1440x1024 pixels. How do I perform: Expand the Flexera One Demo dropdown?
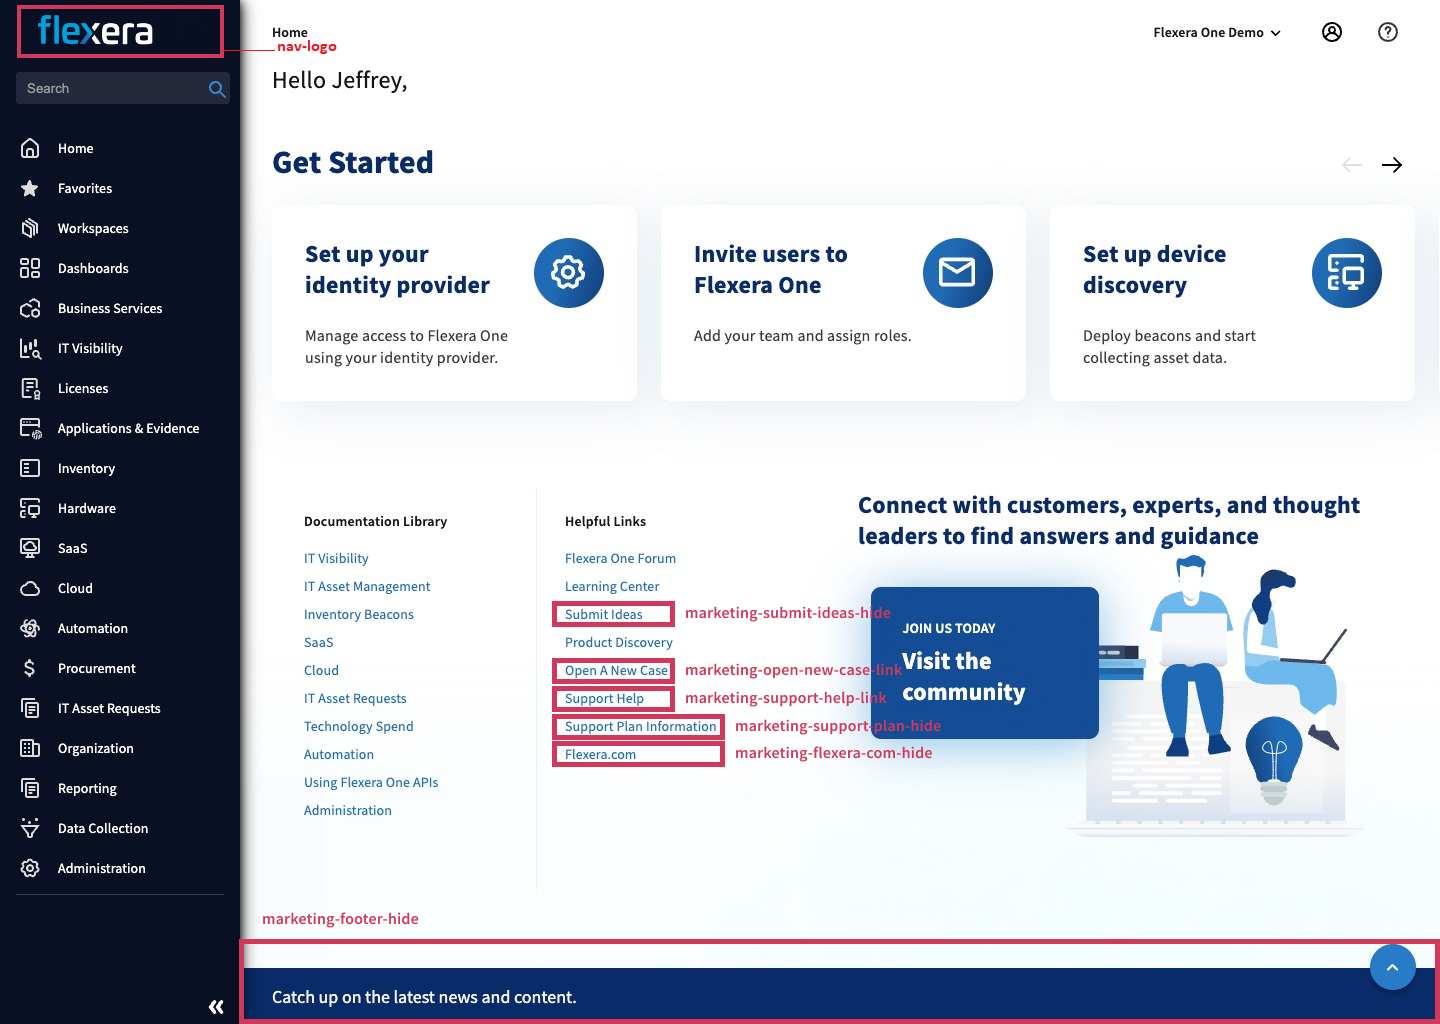tap(1216, 33)
